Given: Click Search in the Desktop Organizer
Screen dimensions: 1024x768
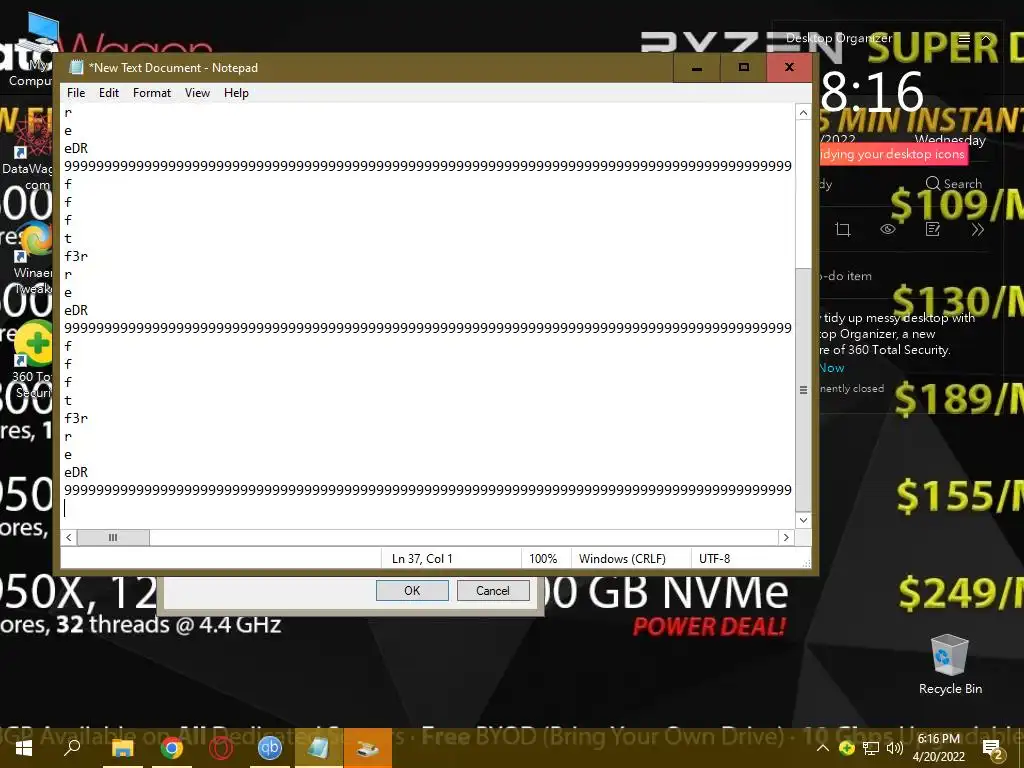Looking at the screenshot, I should [x=953, y=184].
